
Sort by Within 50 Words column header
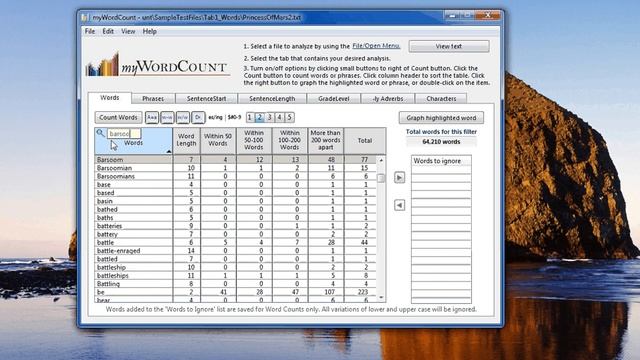[x=218, y=140]
